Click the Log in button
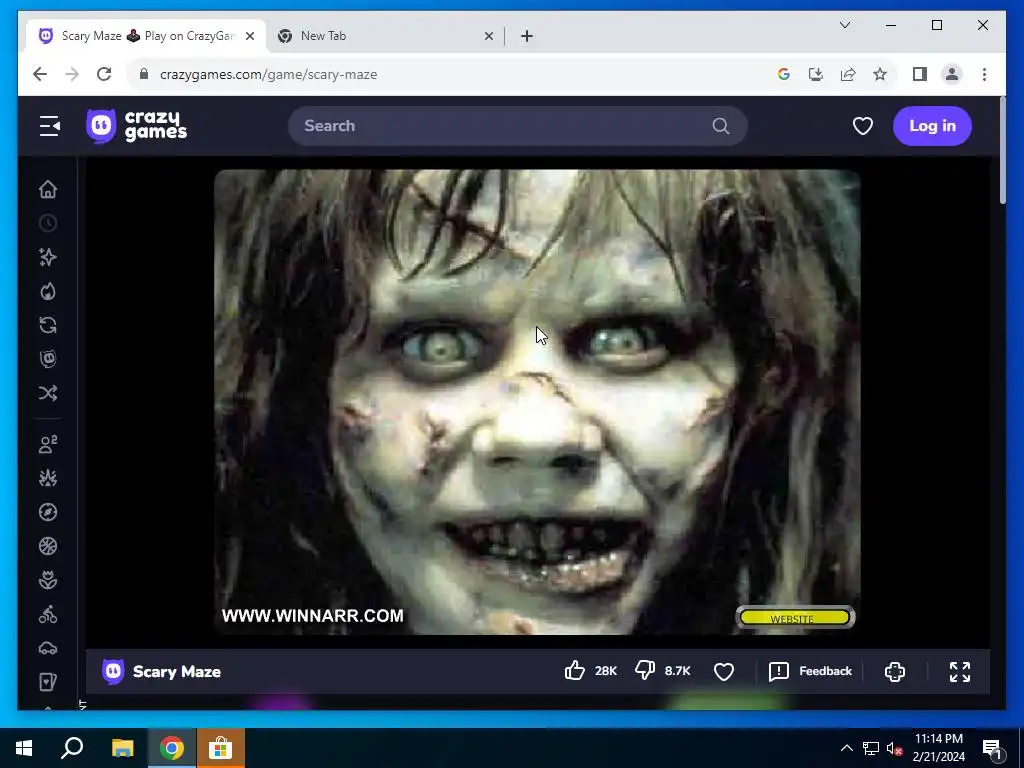Screen dimensions: 1024x768 click(x=932, y=126)
